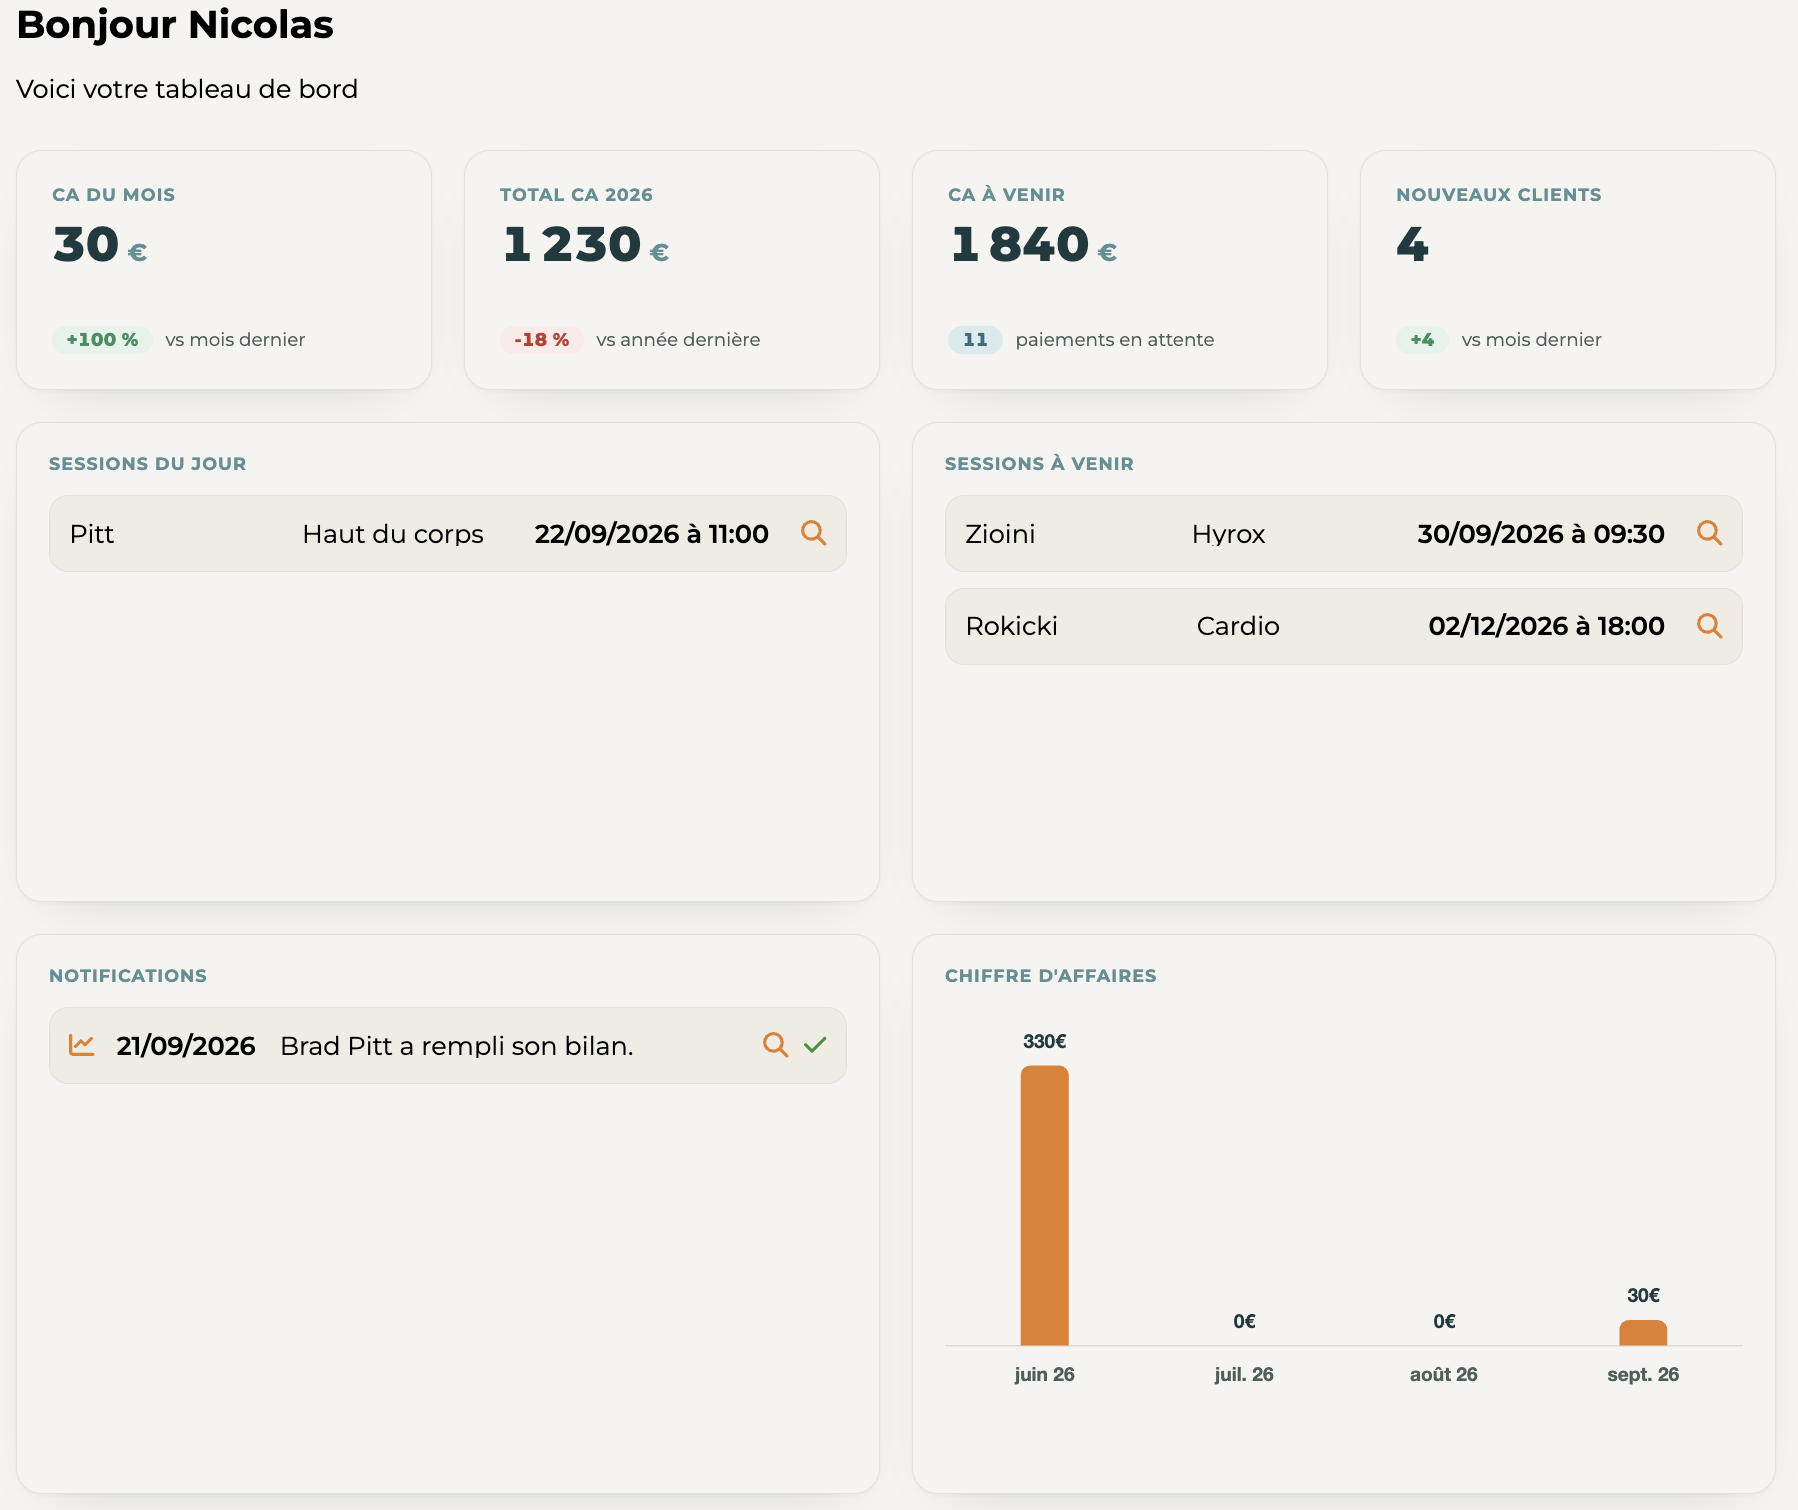Click the notification date 21/09/2026

click(186, 1046)
